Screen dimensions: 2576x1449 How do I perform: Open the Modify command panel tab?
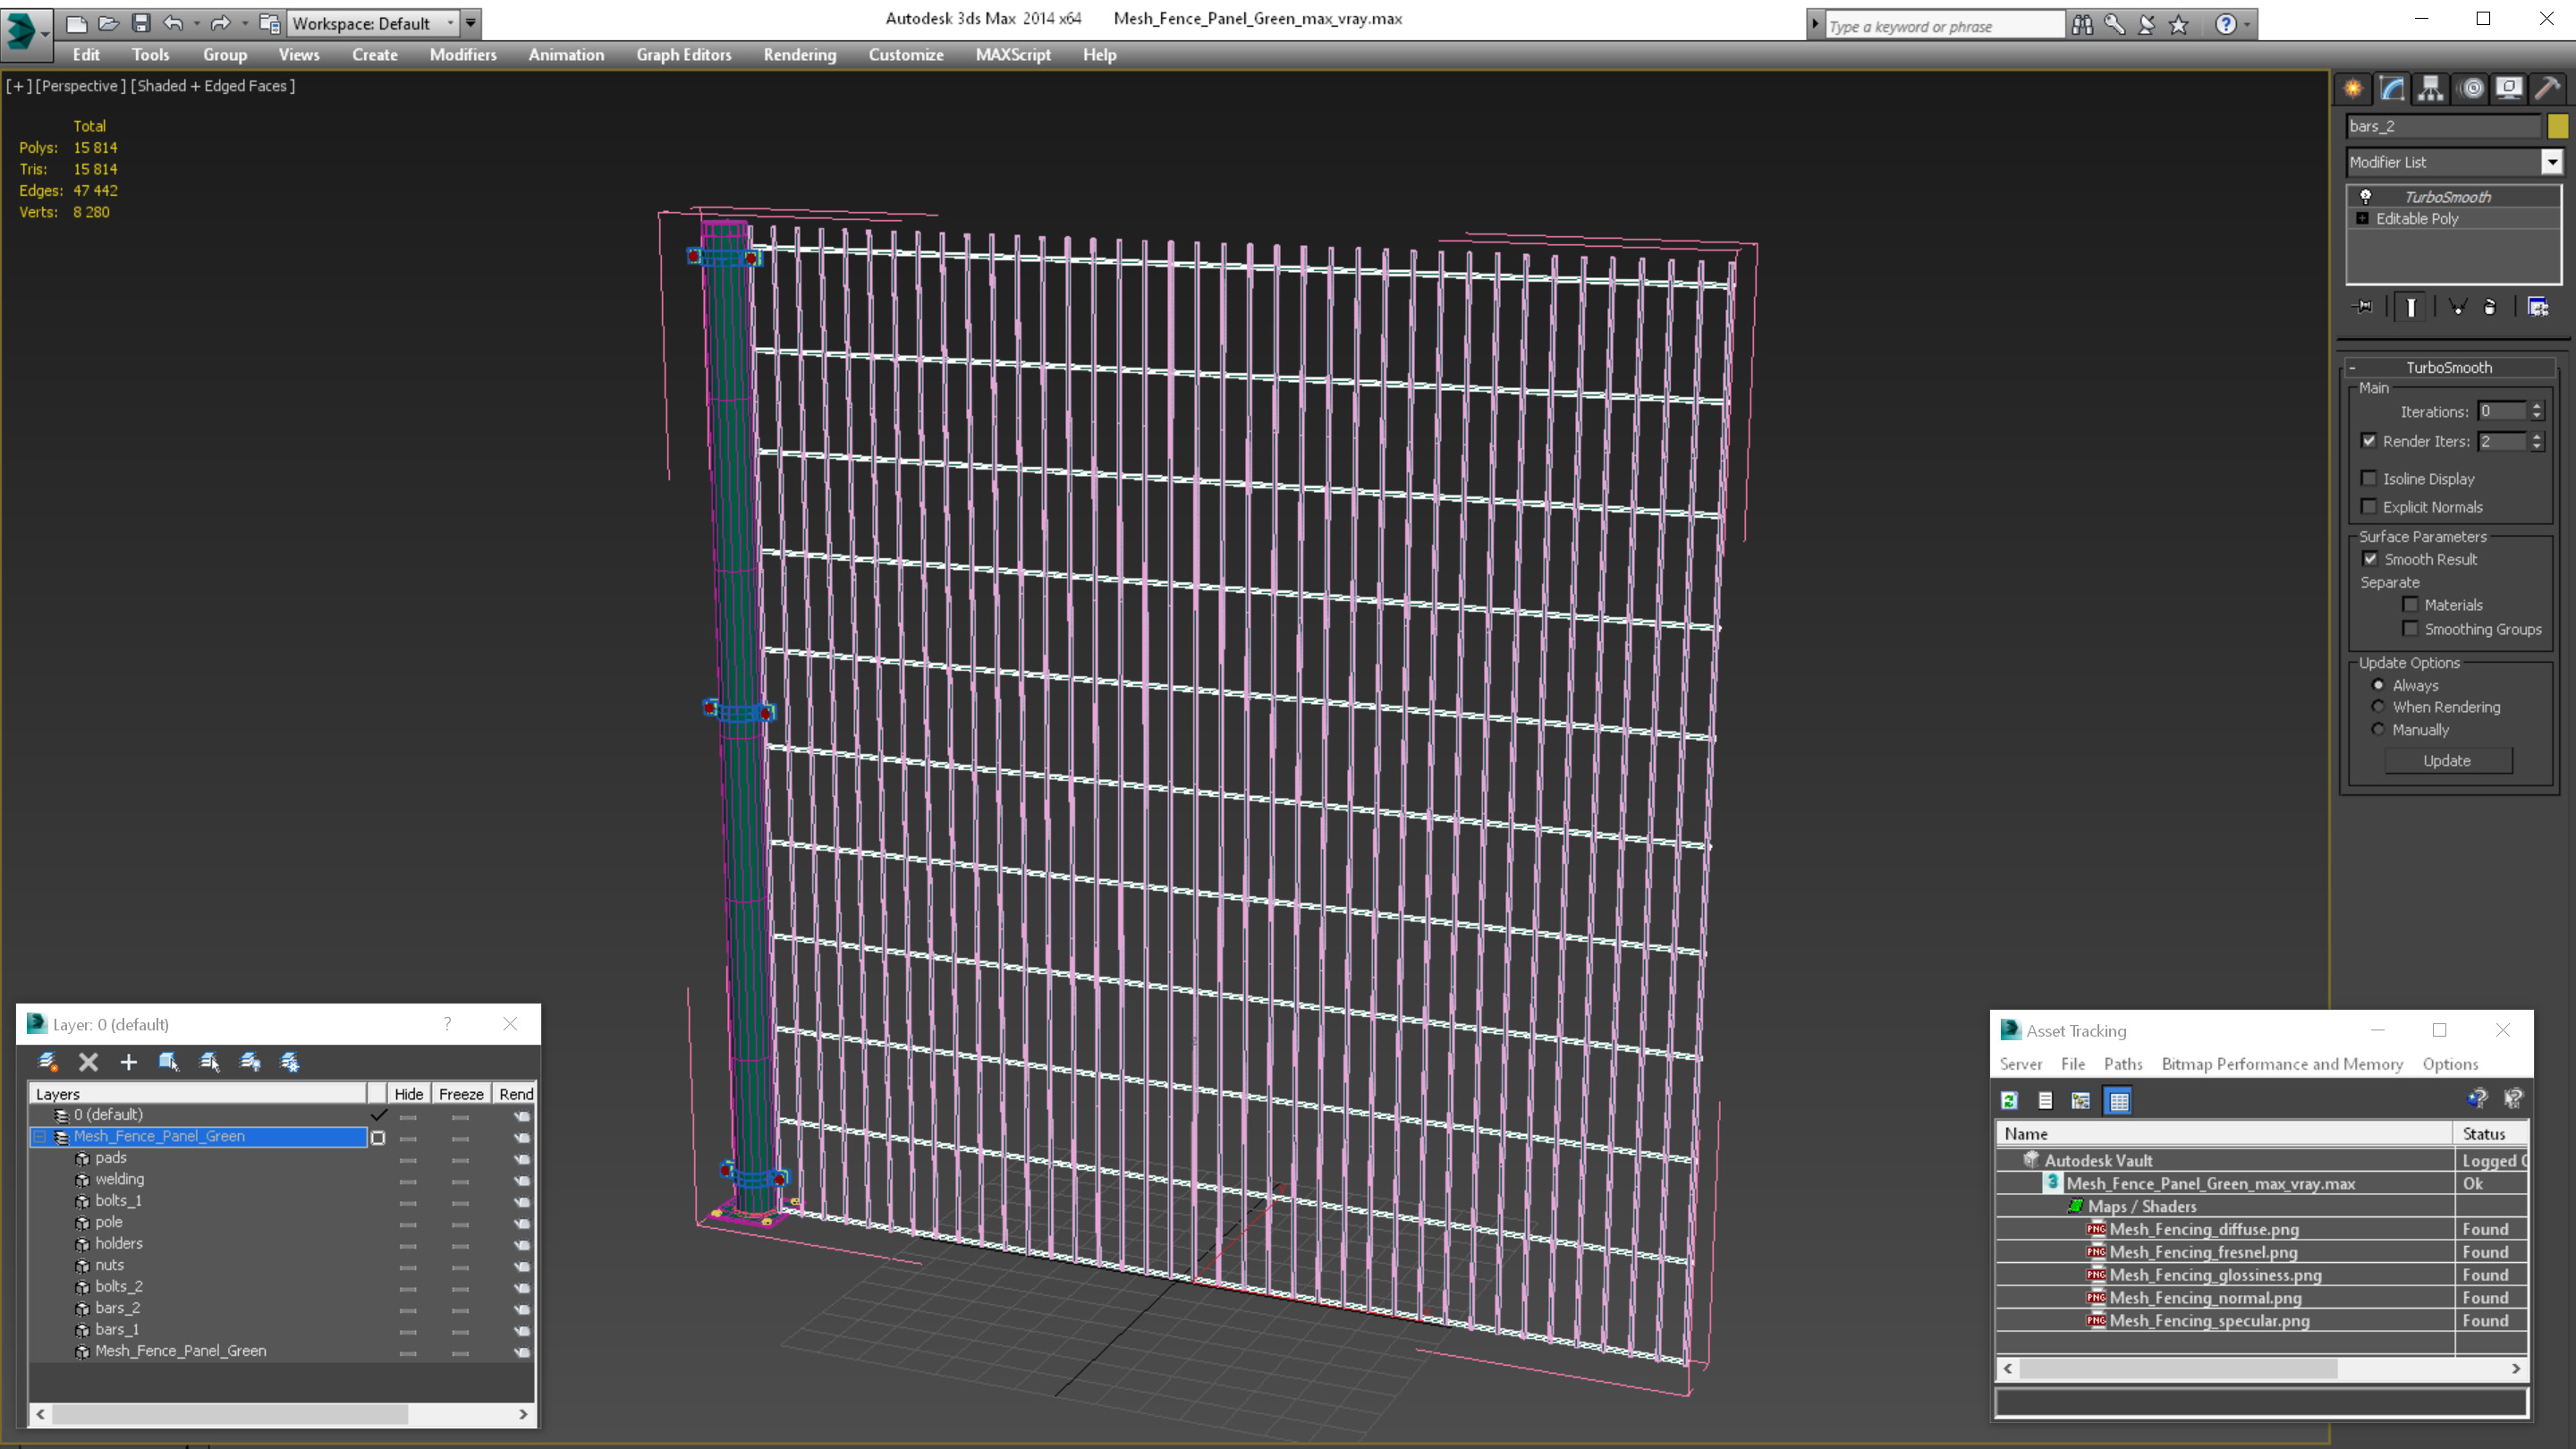point(2391,89)
